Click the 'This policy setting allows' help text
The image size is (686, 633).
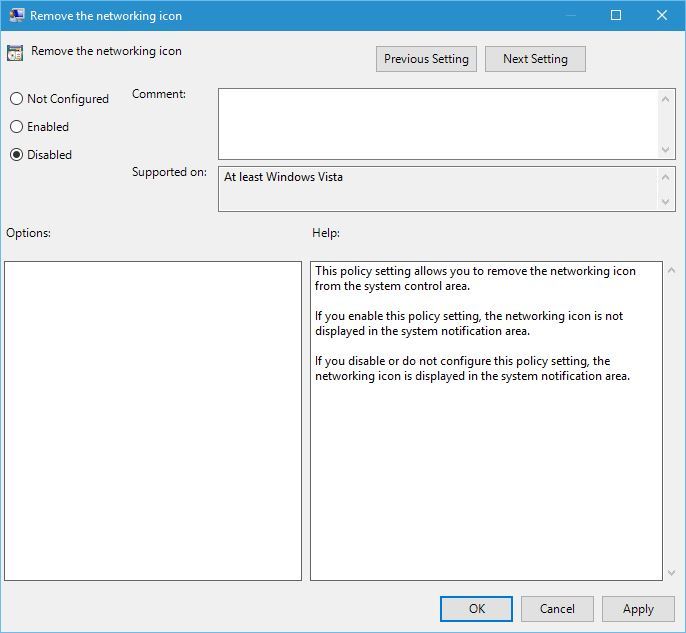[x=475, y=278]
